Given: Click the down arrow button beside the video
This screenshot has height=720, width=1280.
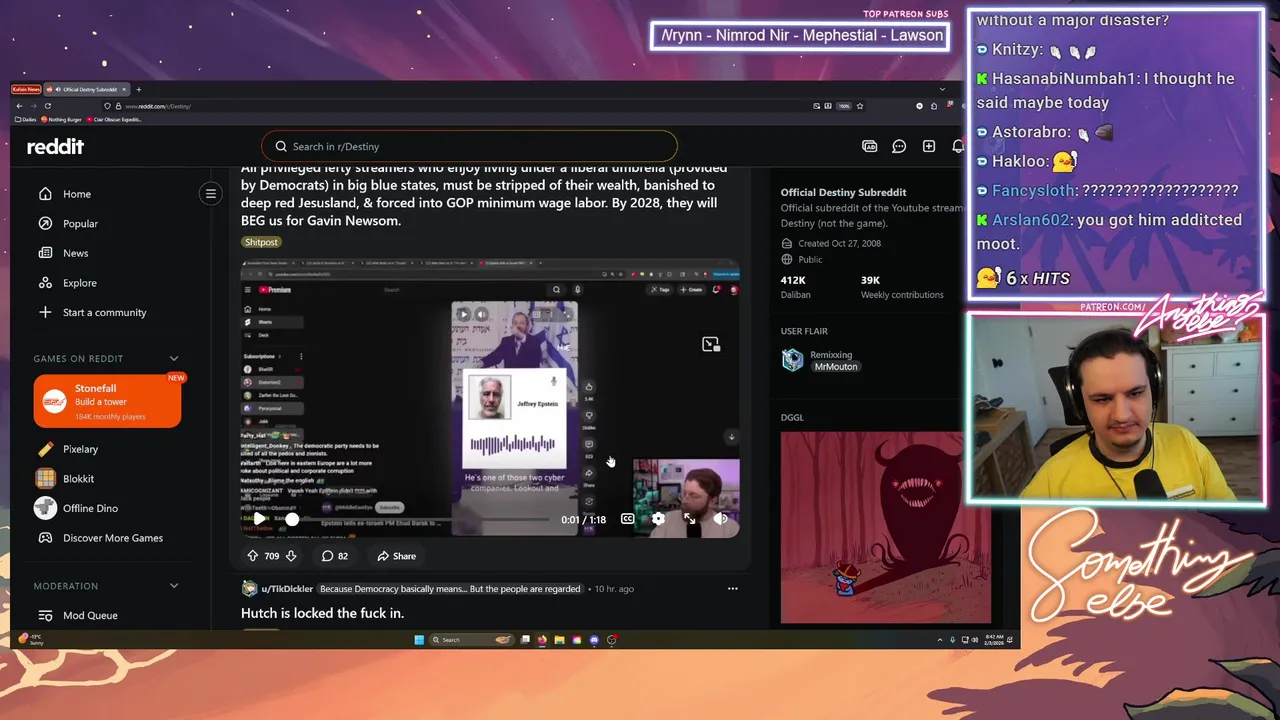Looking at the screenshot, I should coord(731,437).
